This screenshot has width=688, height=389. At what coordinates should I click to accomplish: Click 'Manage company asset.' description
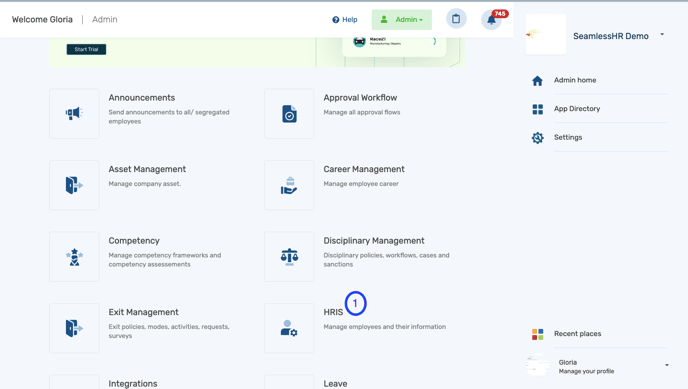pyautogui.click(x=144, y=184)
